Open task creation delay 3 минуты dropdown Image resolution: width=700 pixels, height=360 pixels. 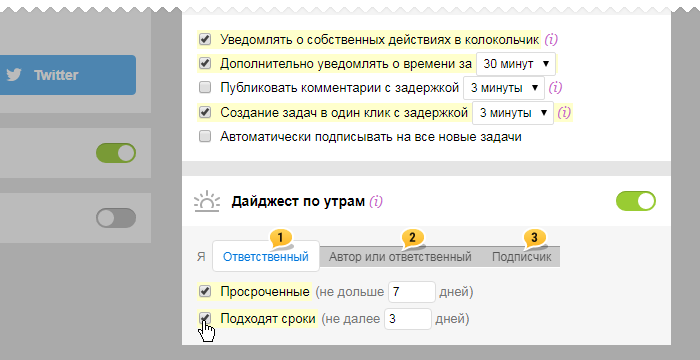513,113
